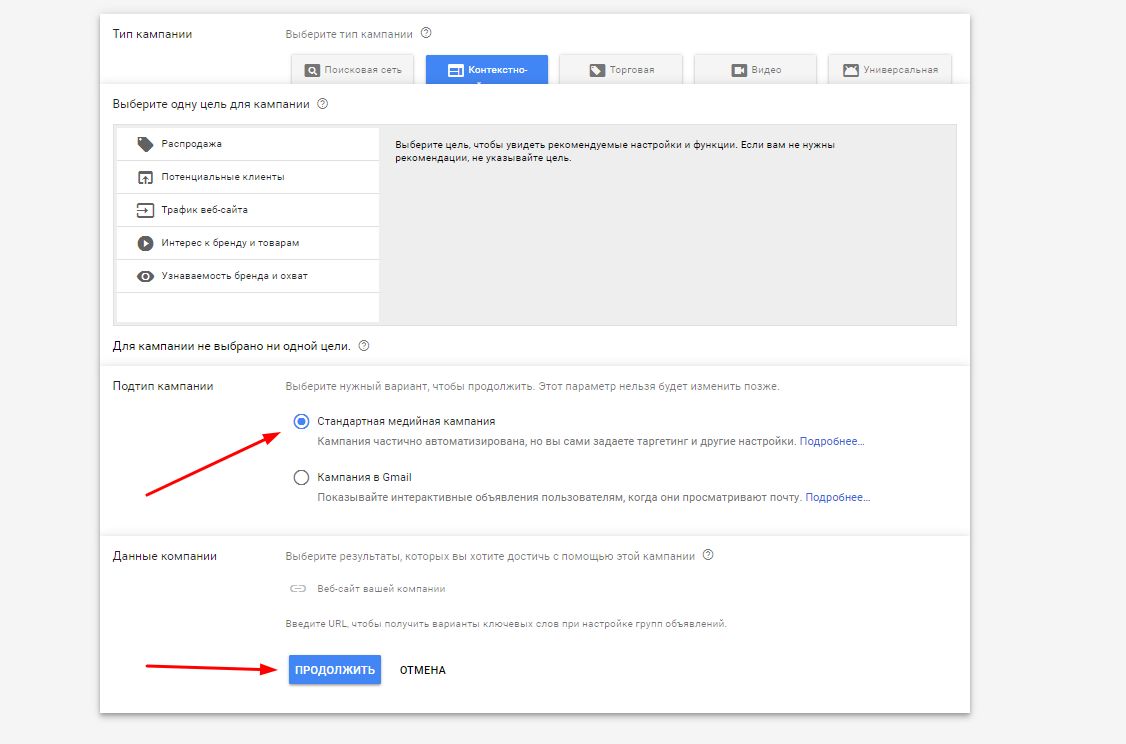The height and width of the screenshot is (744, 1126).
Task: Click the arrow icon for Трафик веб-сайта
Action: coord(145,210)
